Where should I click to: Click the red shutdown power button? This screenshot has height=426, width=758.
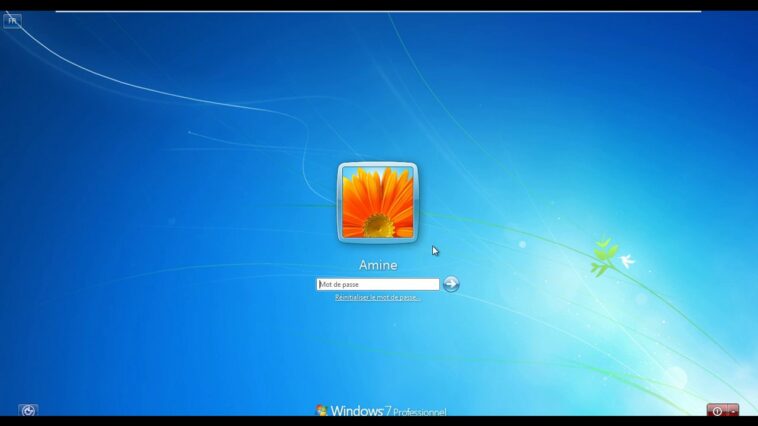coord(717,410)
